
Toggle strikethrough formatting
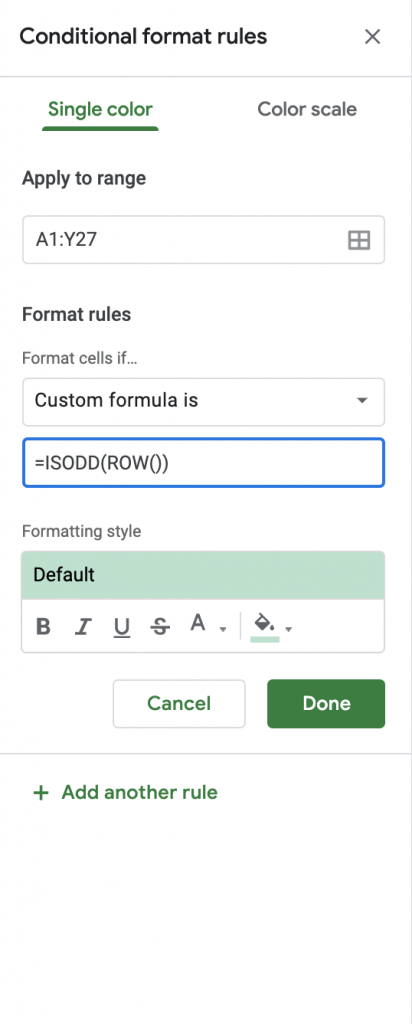160,627
